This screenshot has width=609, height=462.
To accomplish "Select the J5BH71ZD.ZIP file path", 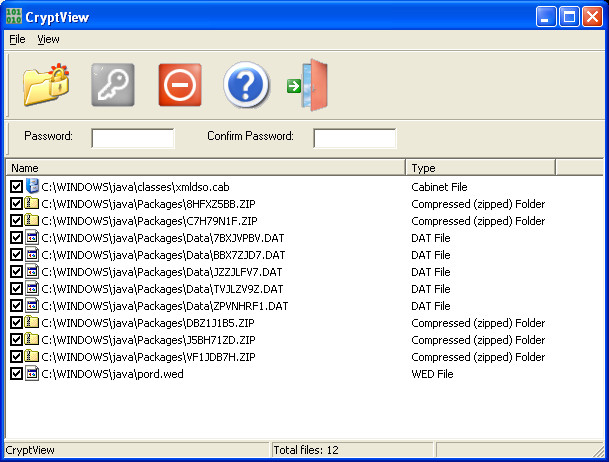I will tap(148, 340).
